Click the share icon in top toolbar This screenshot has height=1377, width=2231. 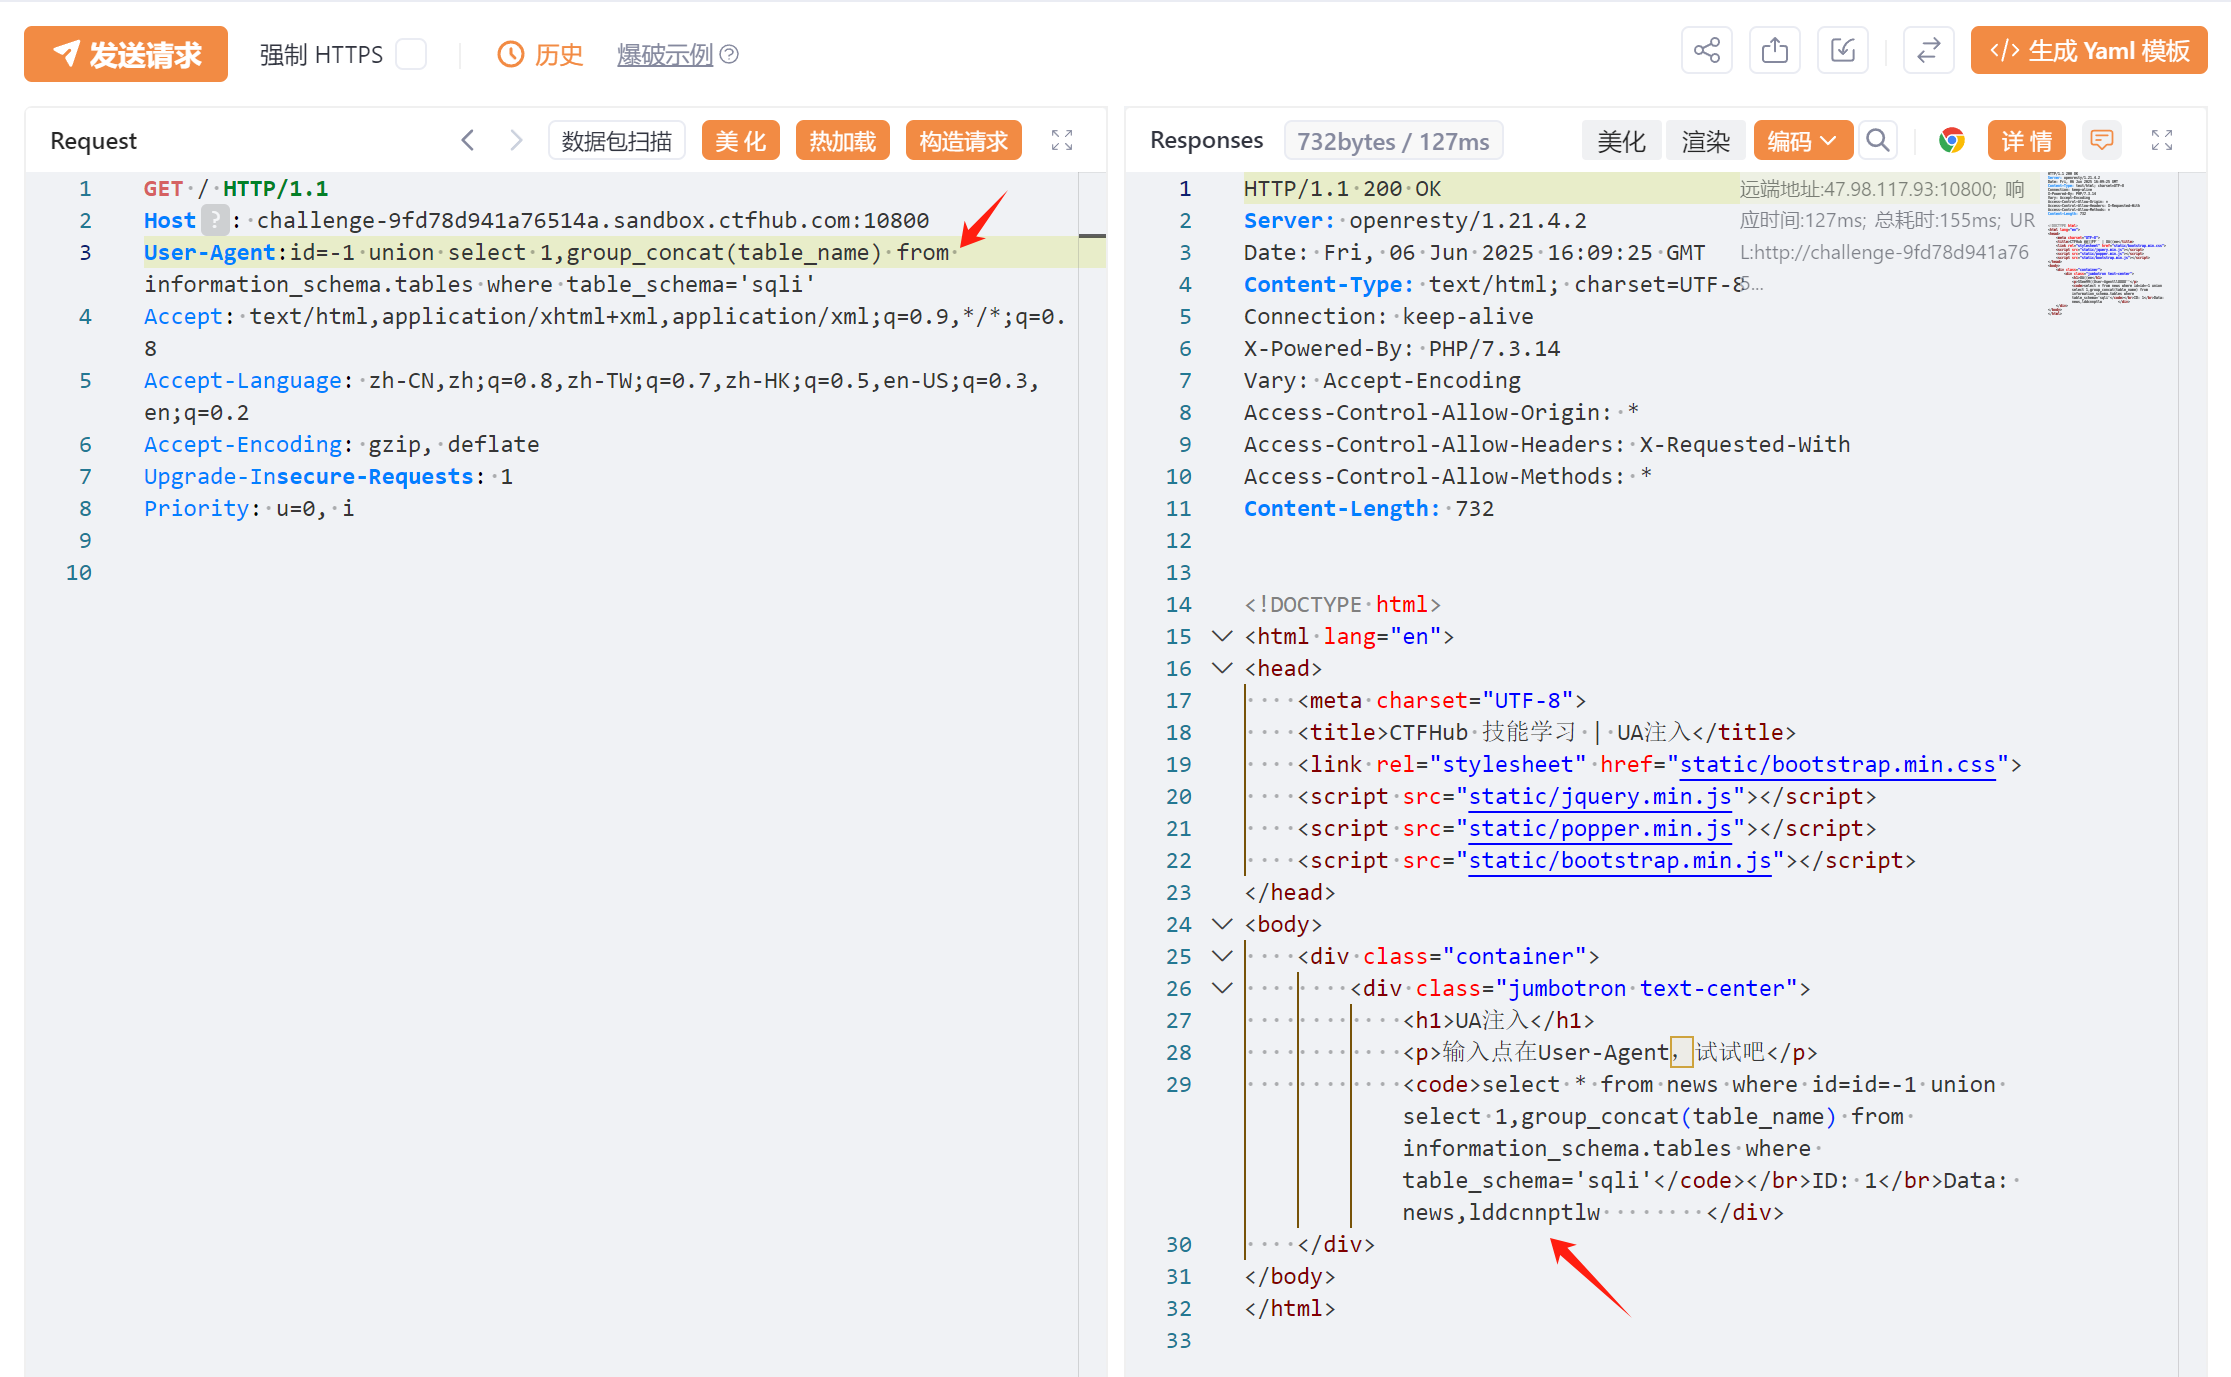tap(1707, 51)
